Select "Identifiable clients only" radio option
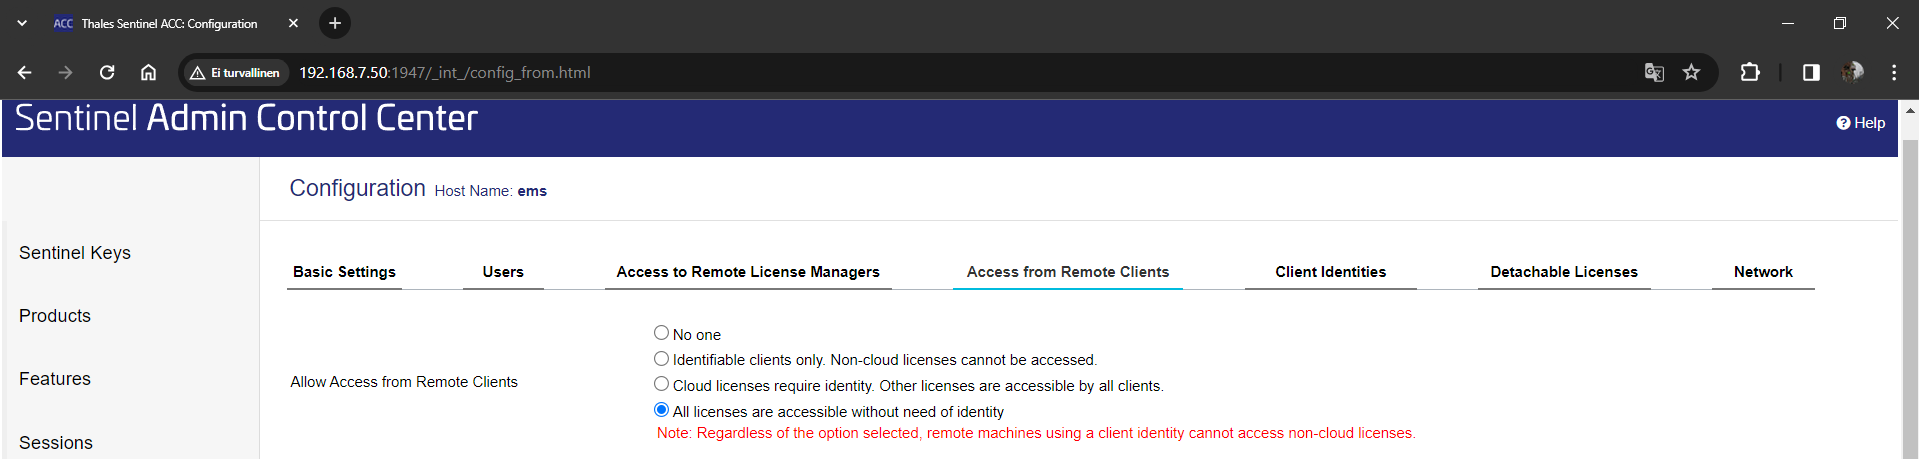1919x459 pixels. click(661, 359)
